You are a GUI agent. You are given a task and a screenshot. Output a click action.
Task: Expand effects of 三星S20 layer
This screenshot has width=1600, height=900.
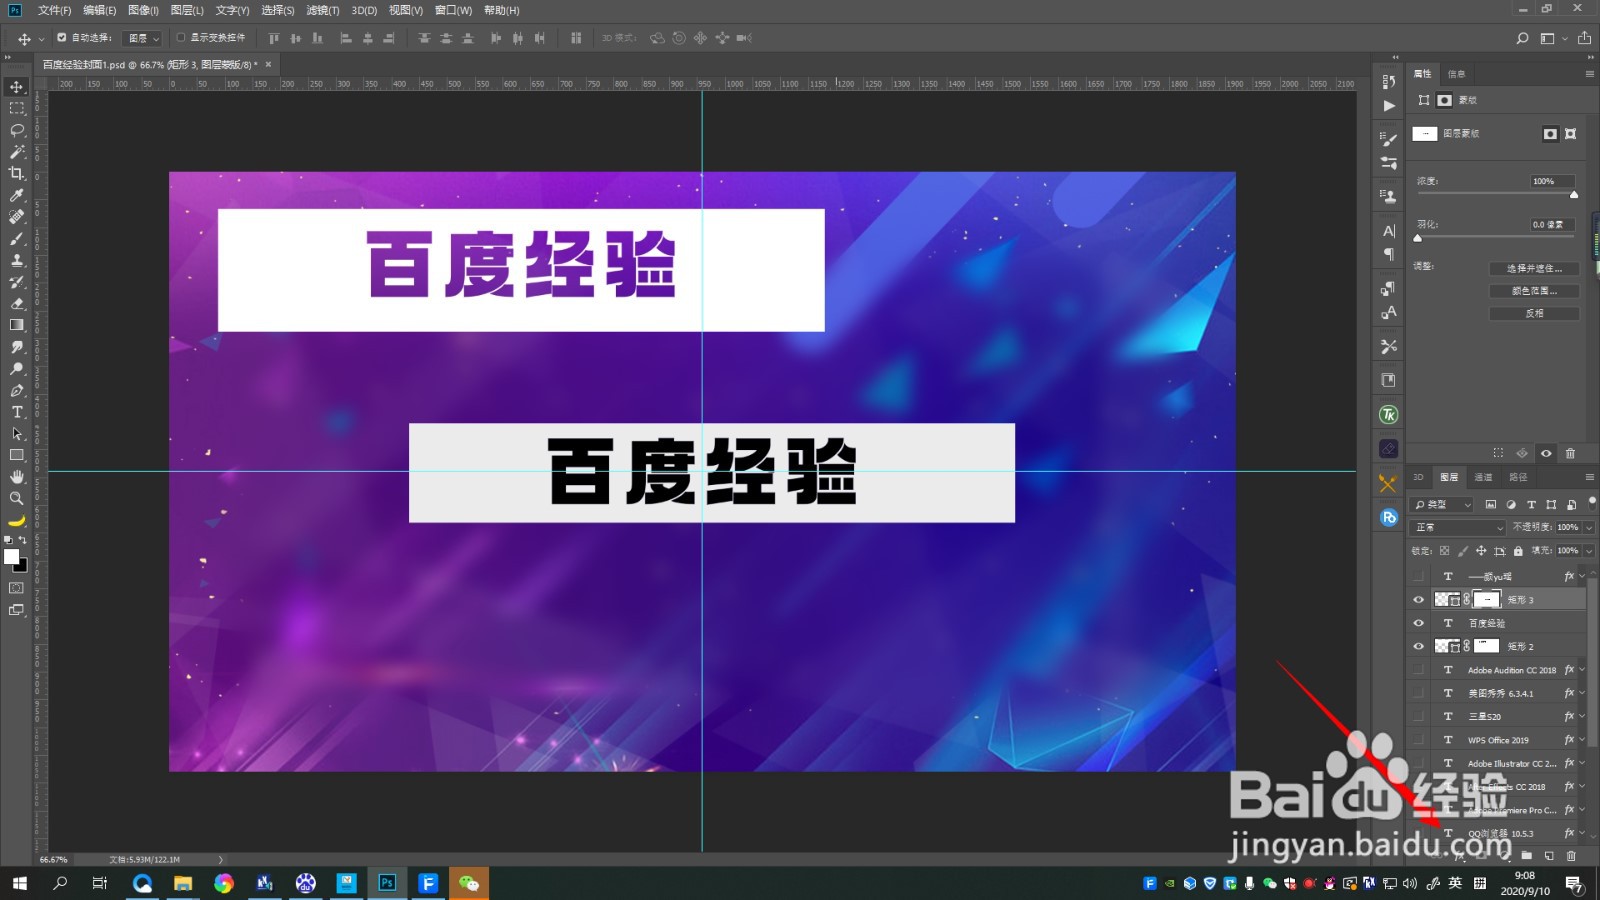pos(1582,716)
